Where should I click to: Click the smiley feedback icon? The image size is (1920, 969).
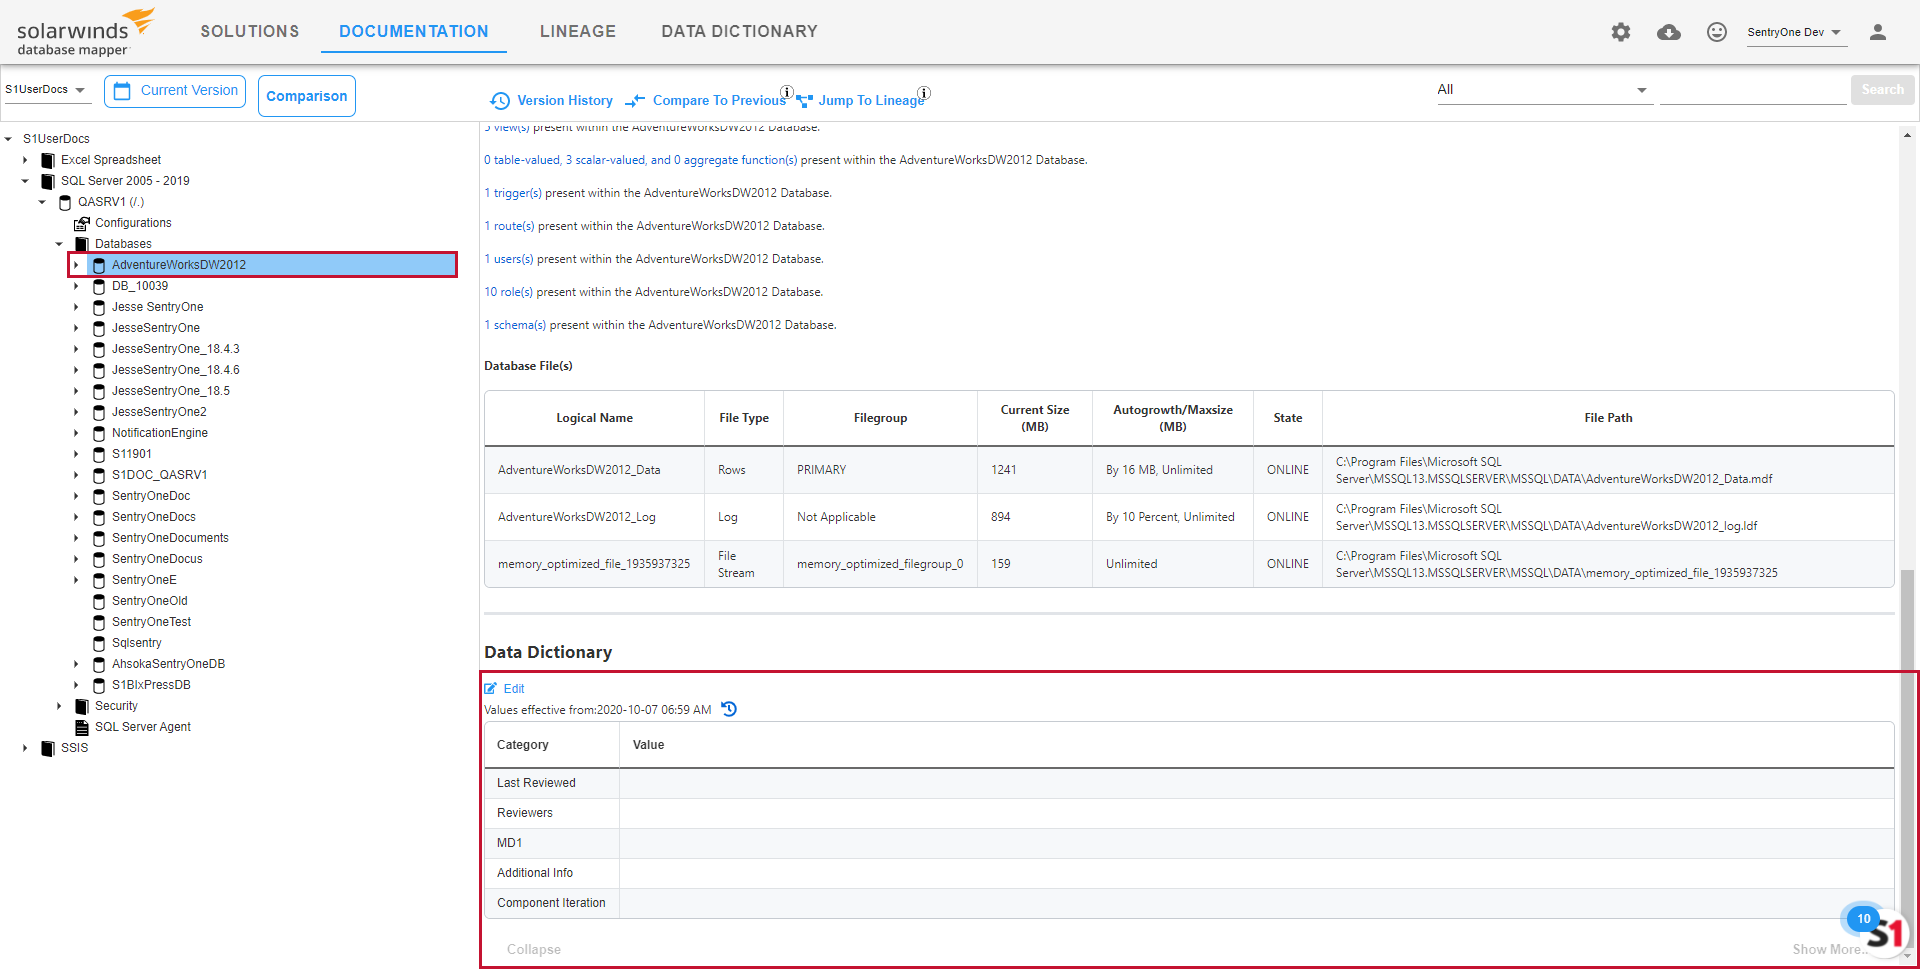click(x=1717, y=32)
